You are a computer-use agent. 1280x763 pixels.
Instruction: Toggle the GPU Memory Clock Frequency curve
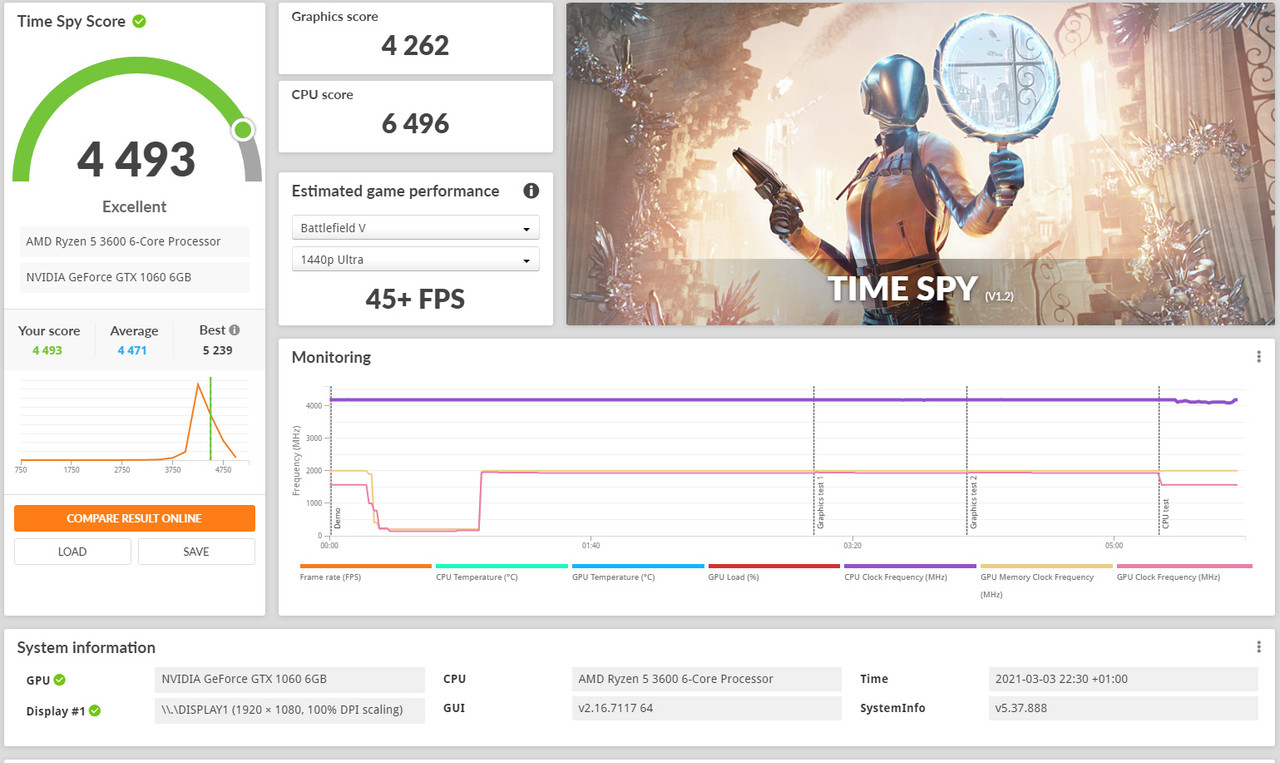pyautogui.click(x=1046, y=565)
